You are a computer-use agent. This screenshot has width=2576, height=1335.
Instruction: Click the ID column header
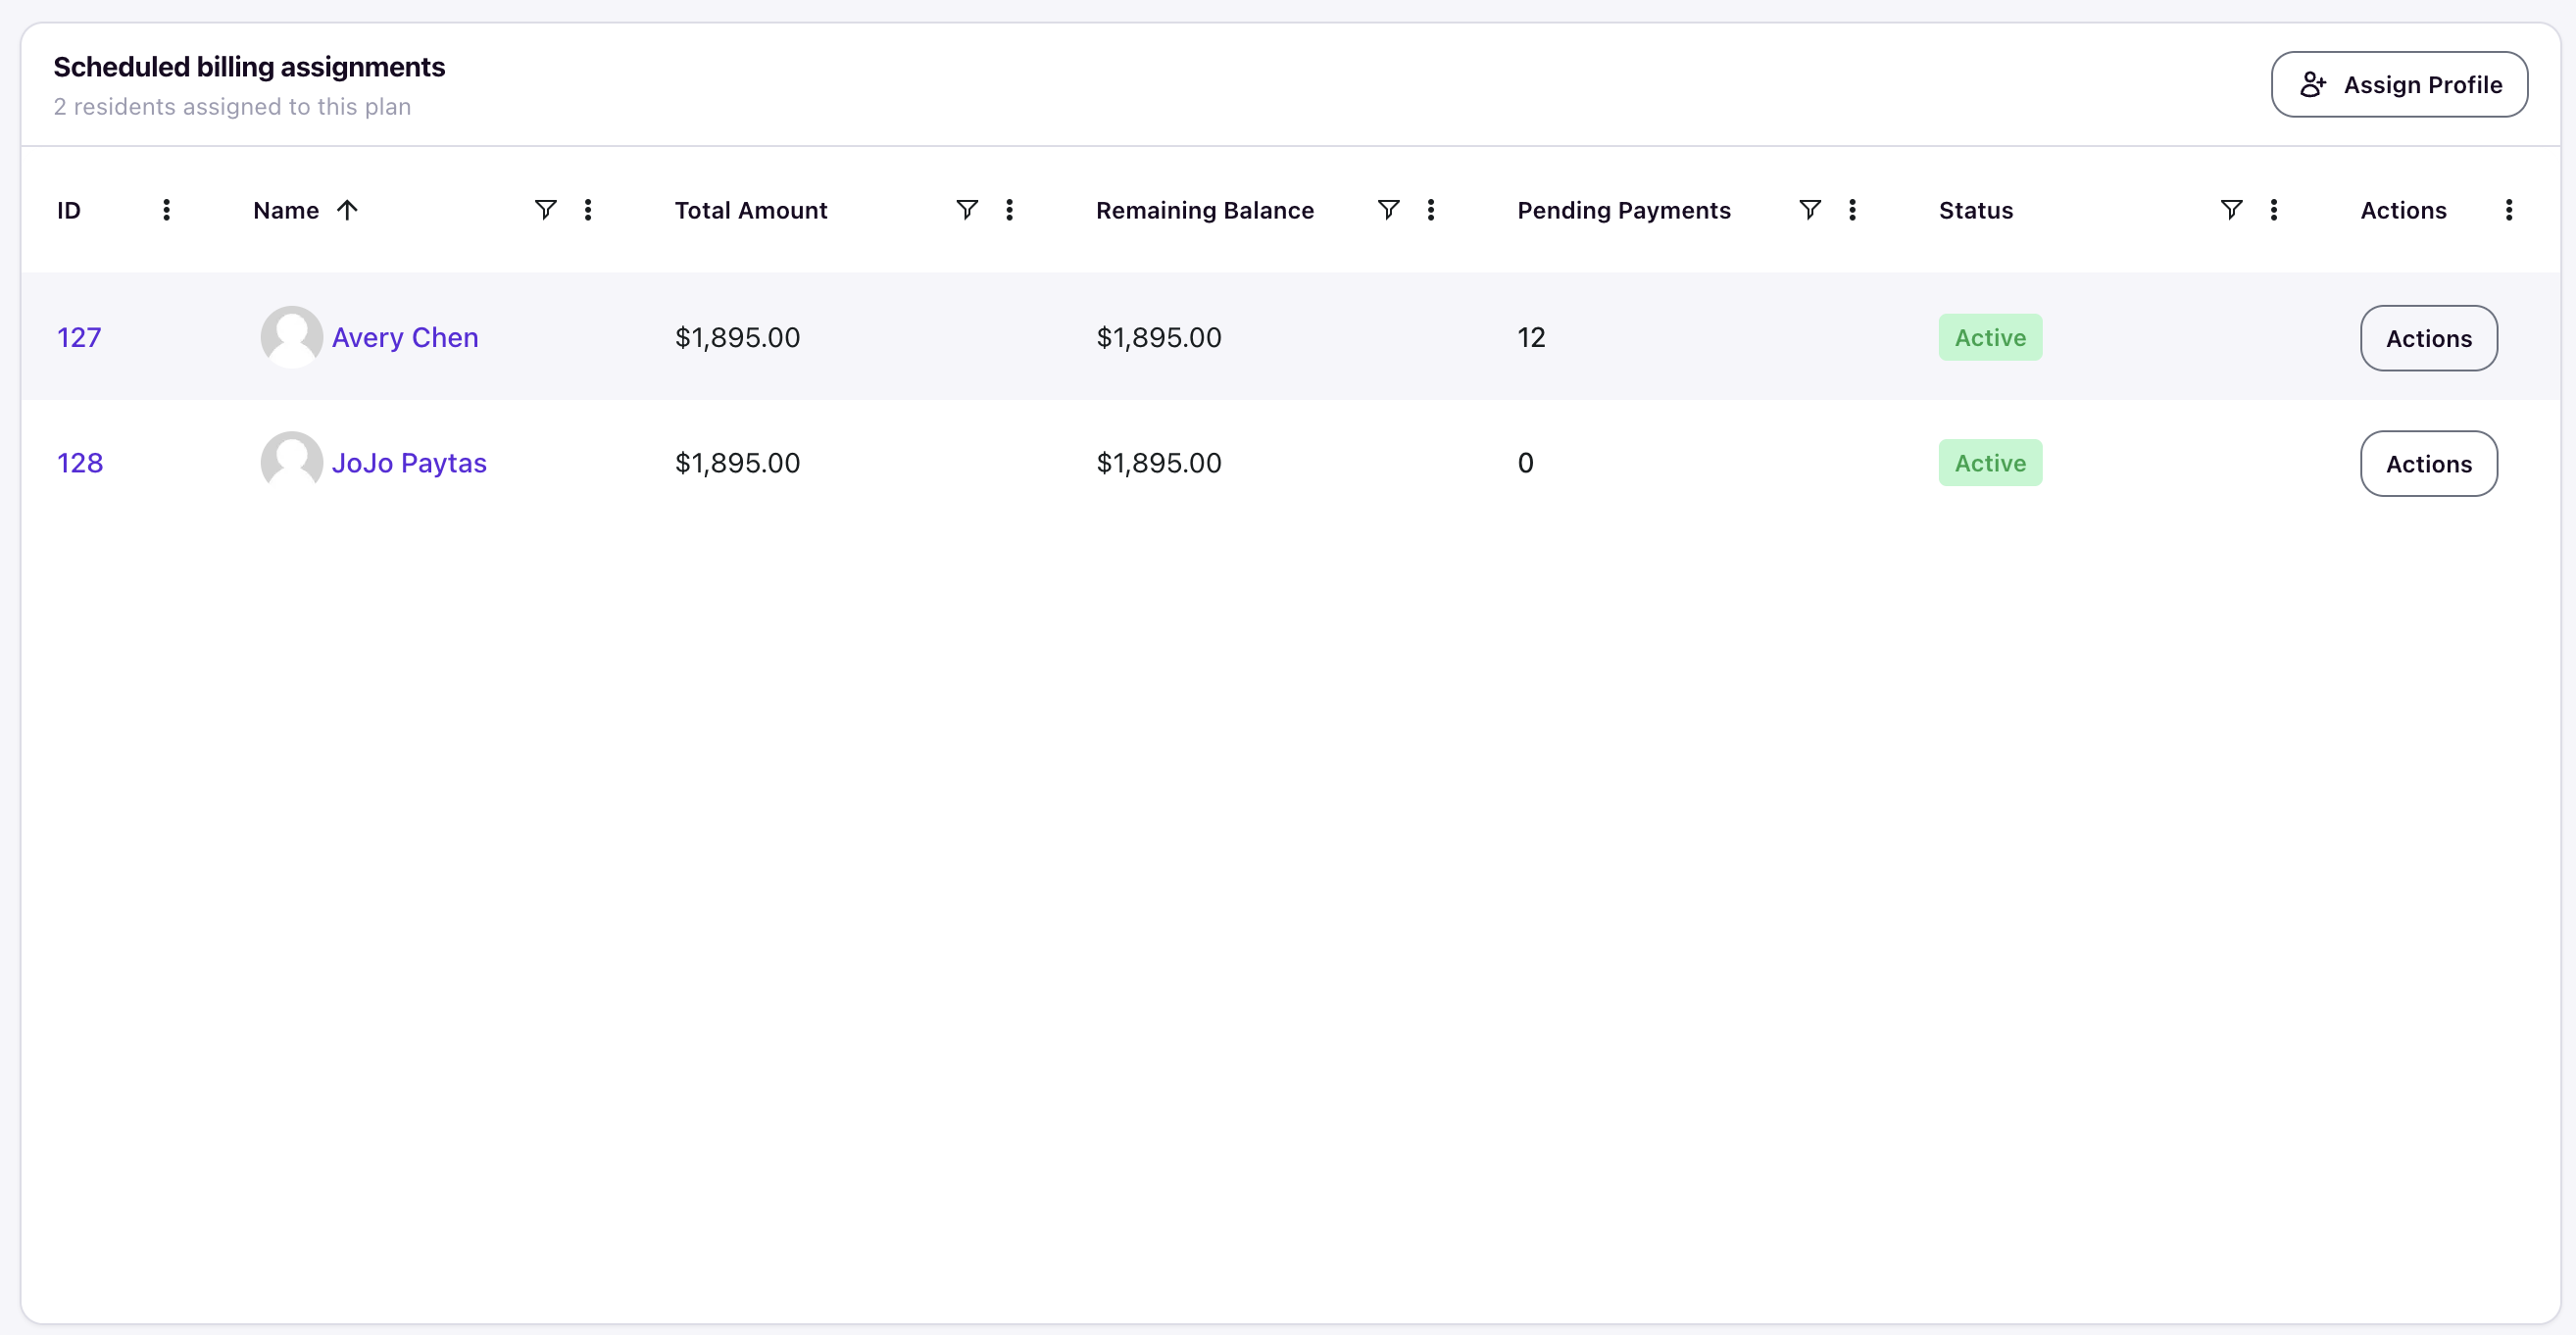pyautogui.click(x=68, y=210)
